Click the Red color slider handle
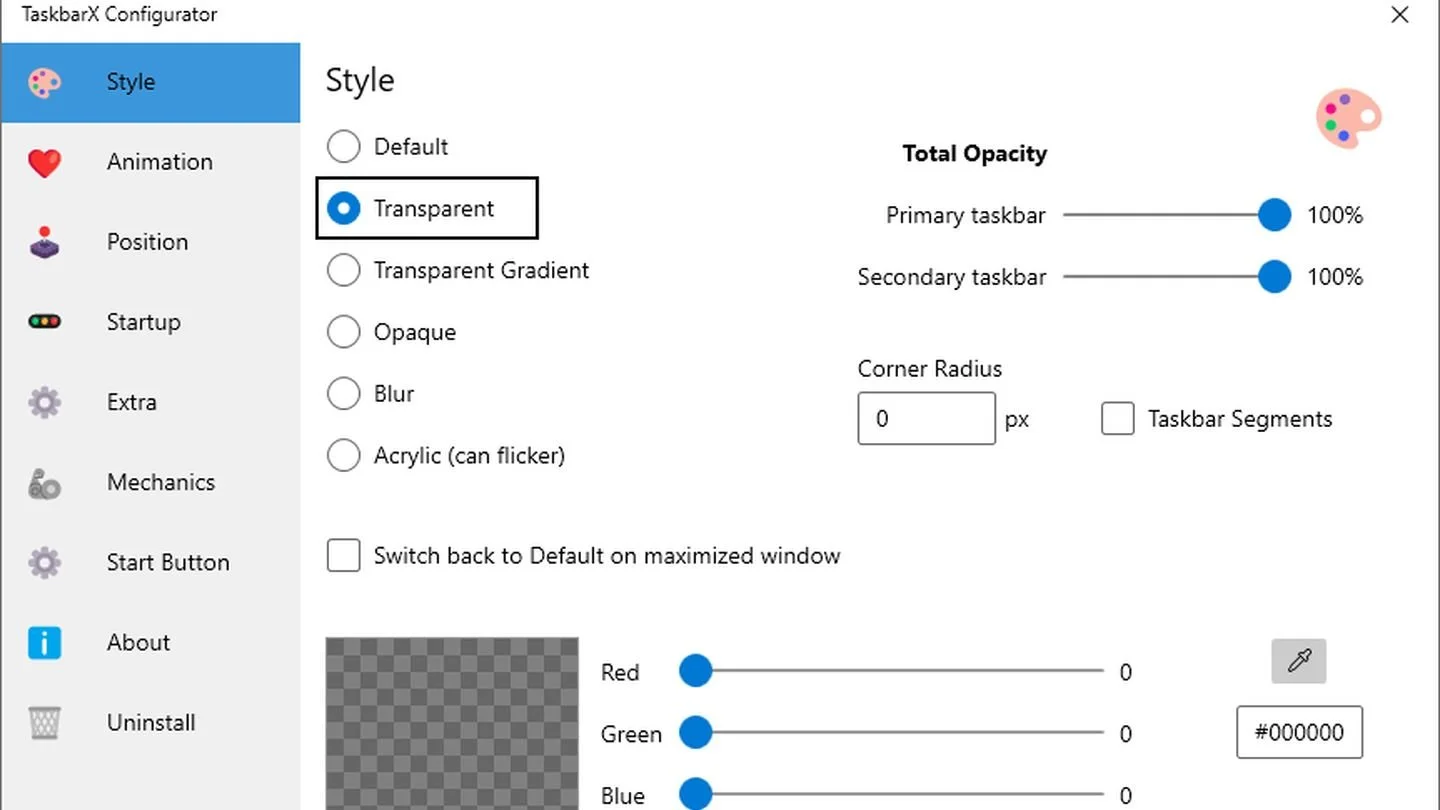This screenshot has width=1440, height=810. 695,671
